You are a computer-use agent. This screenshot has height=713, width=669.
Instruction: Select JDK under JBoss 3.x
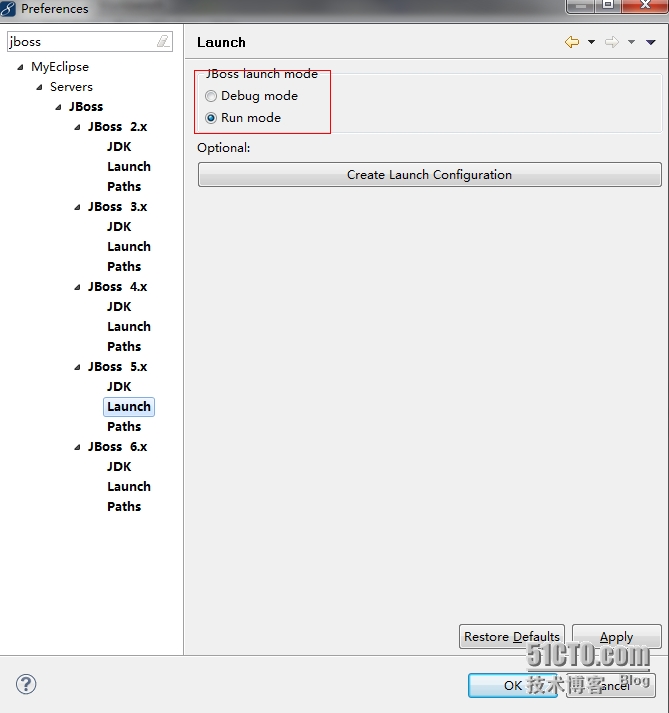pyautogui.click(x=119, y=226)
